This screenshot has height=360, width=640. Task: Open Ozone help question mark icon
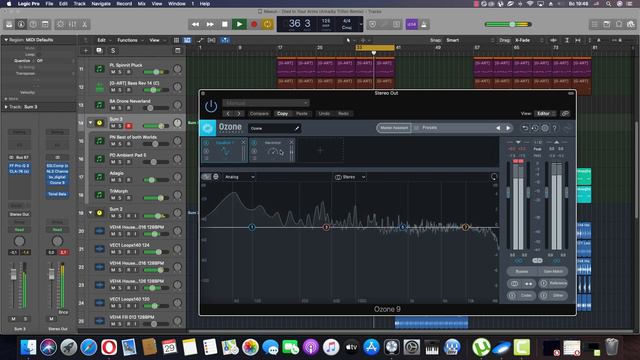click(555, 128)
